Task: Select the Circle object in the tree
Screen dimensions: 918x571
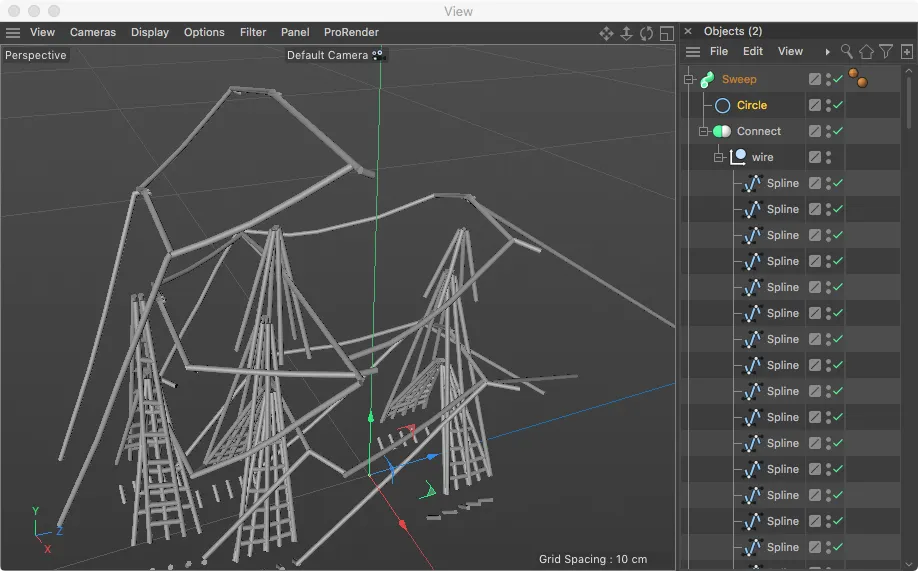Action: coord(751,105)
